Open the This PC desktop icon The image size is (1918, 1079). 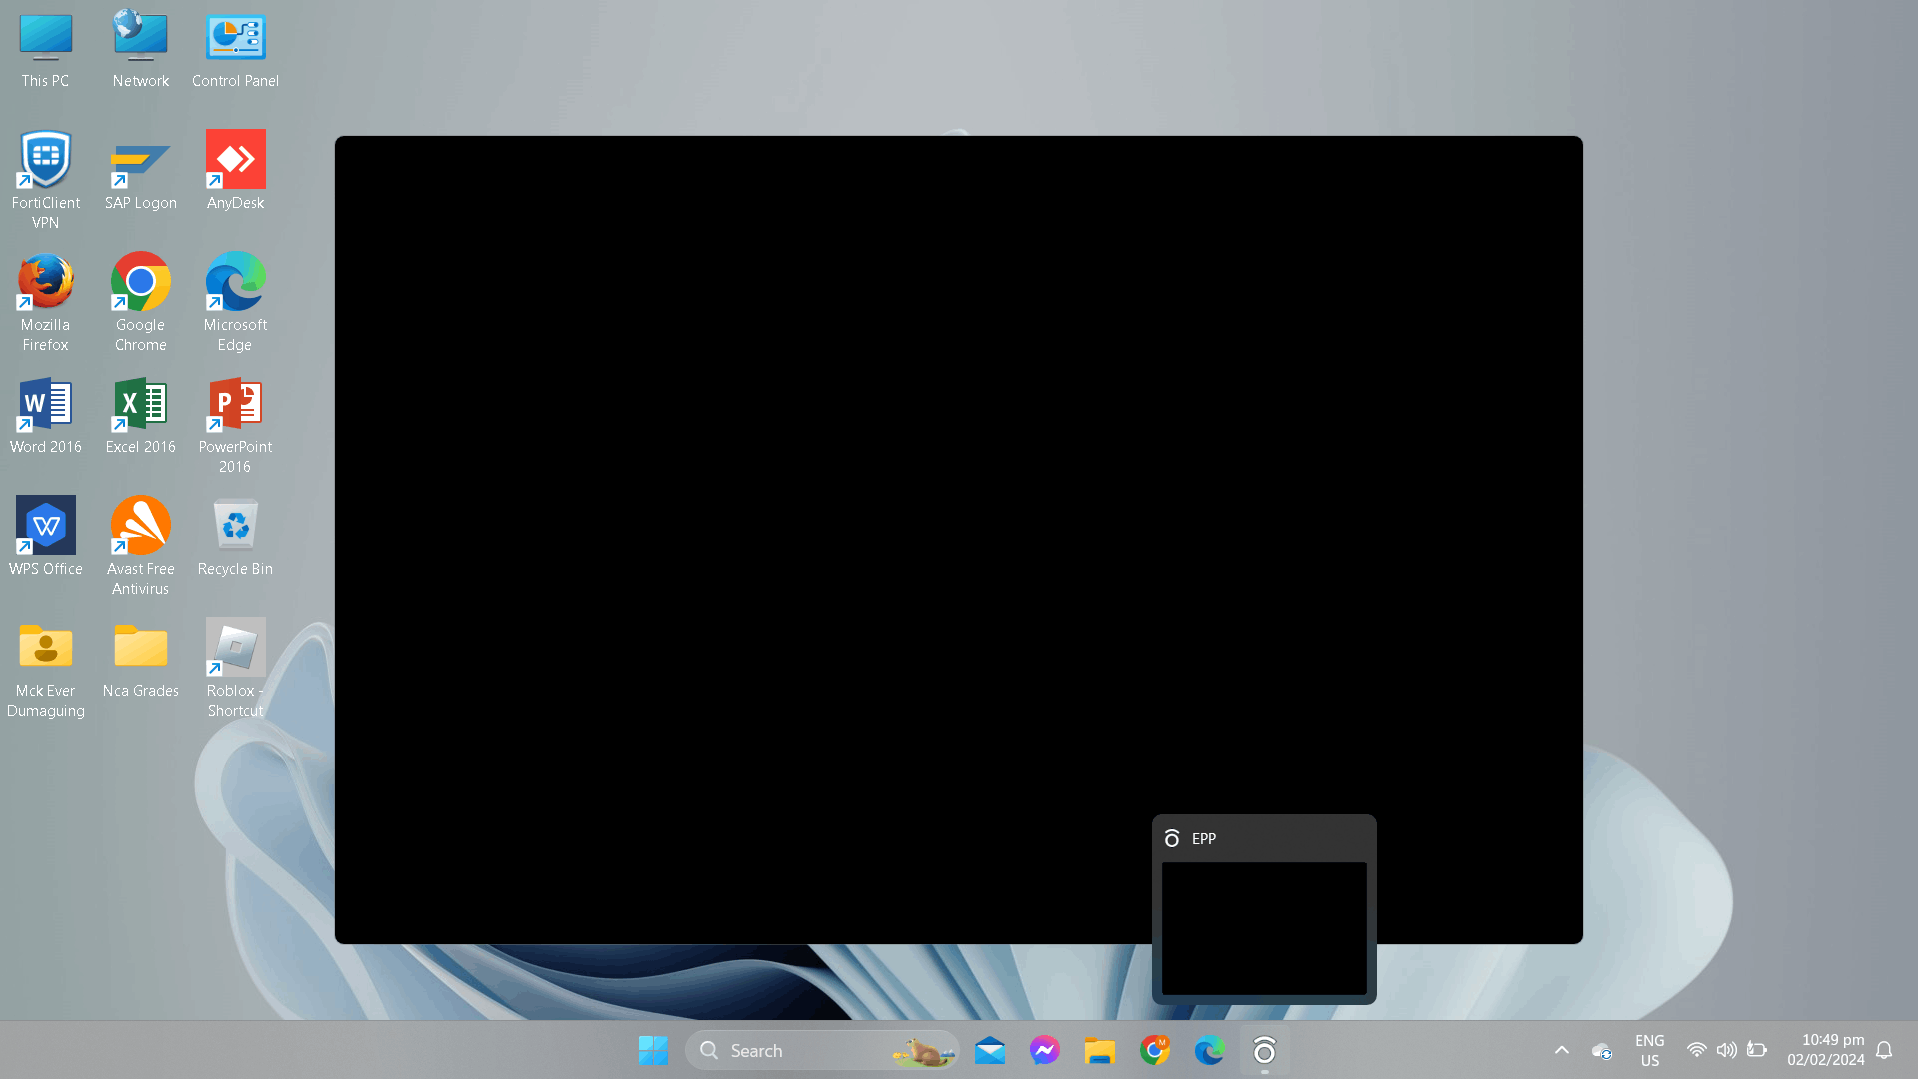[46, 50]
